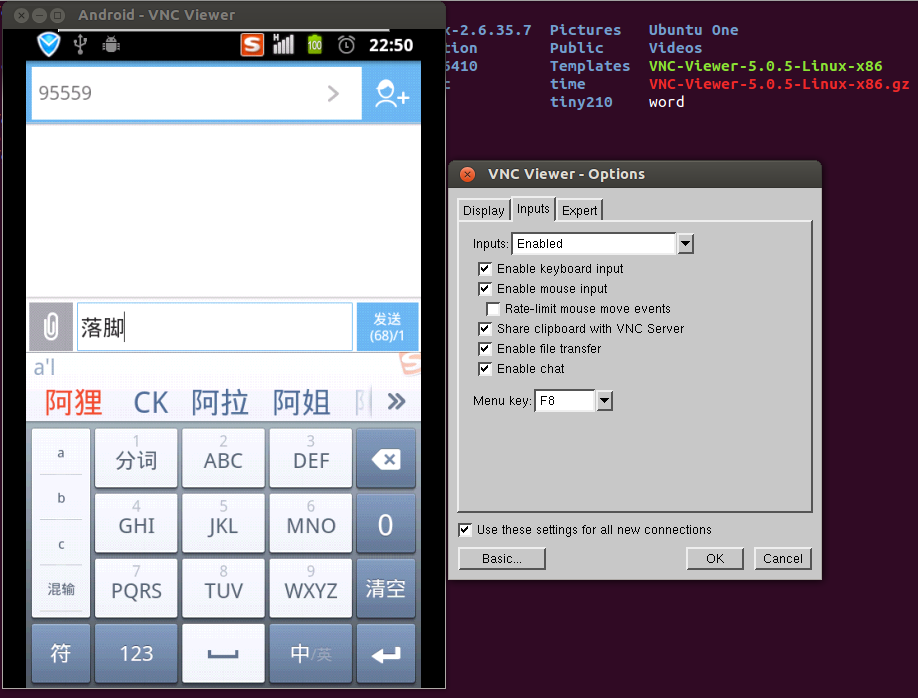
Task: Choose candidate 阿拉
Action: (x=220, y=402)
